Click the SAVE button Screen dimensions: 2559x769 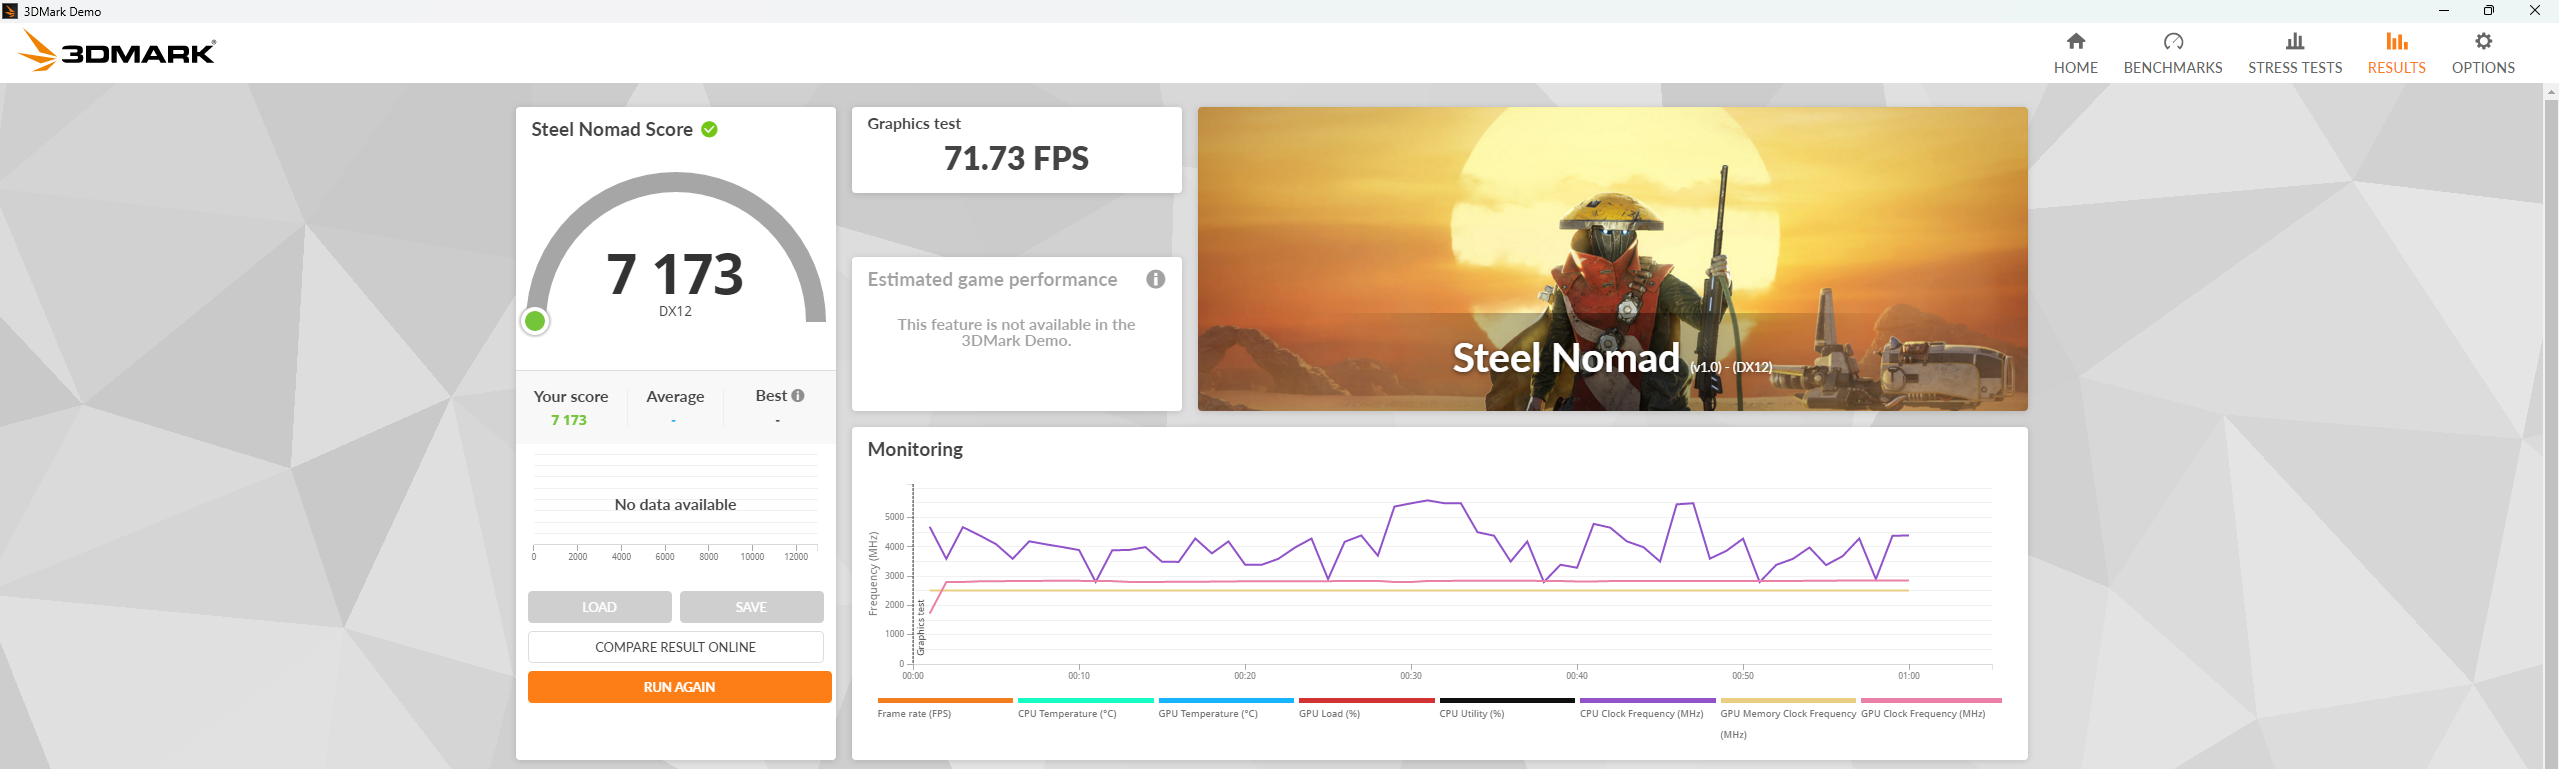[x=751, y=607]
